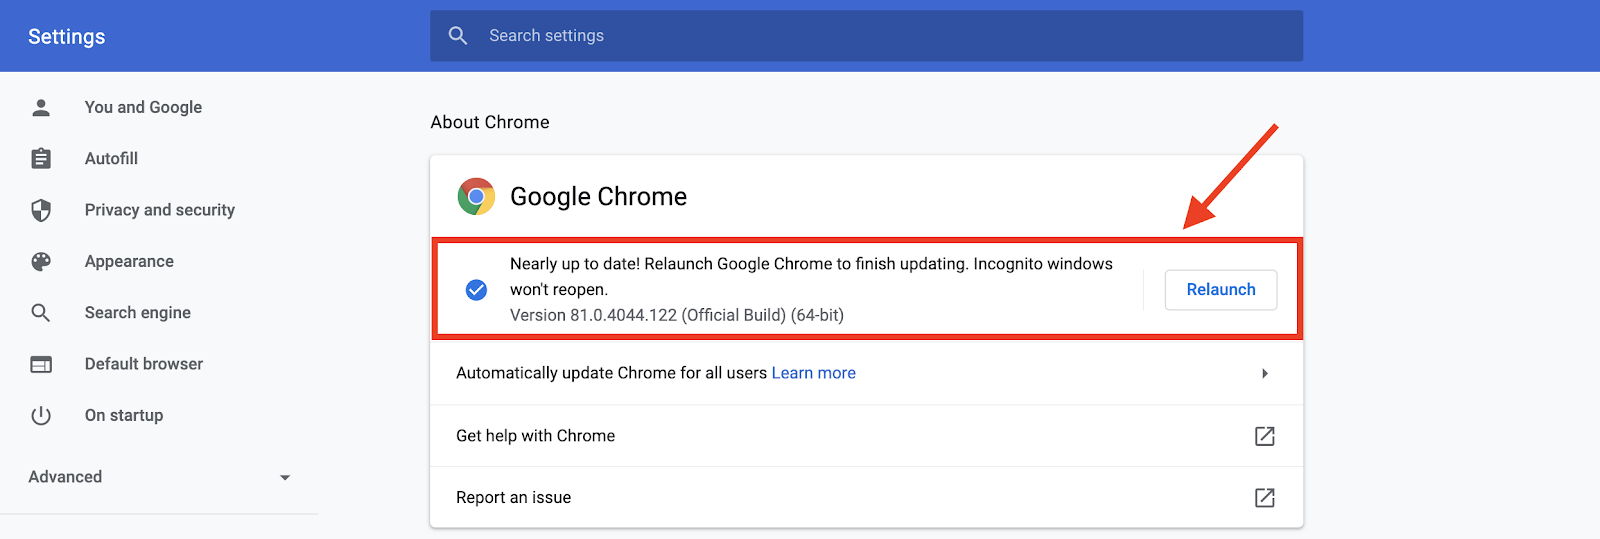Click the Google Chrome logo icon
Viewport: 1600px width, 539px height.
coord(476,197)
